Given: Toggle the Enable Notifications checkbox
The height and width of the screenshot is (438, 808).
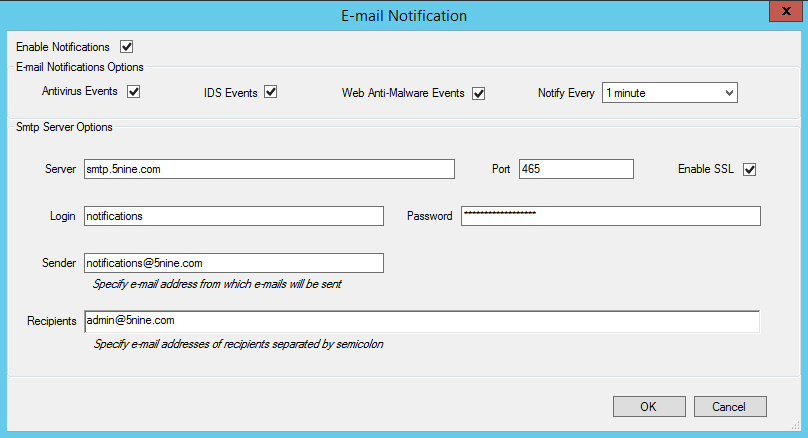Looking at the screenshot, I should 127,46.
